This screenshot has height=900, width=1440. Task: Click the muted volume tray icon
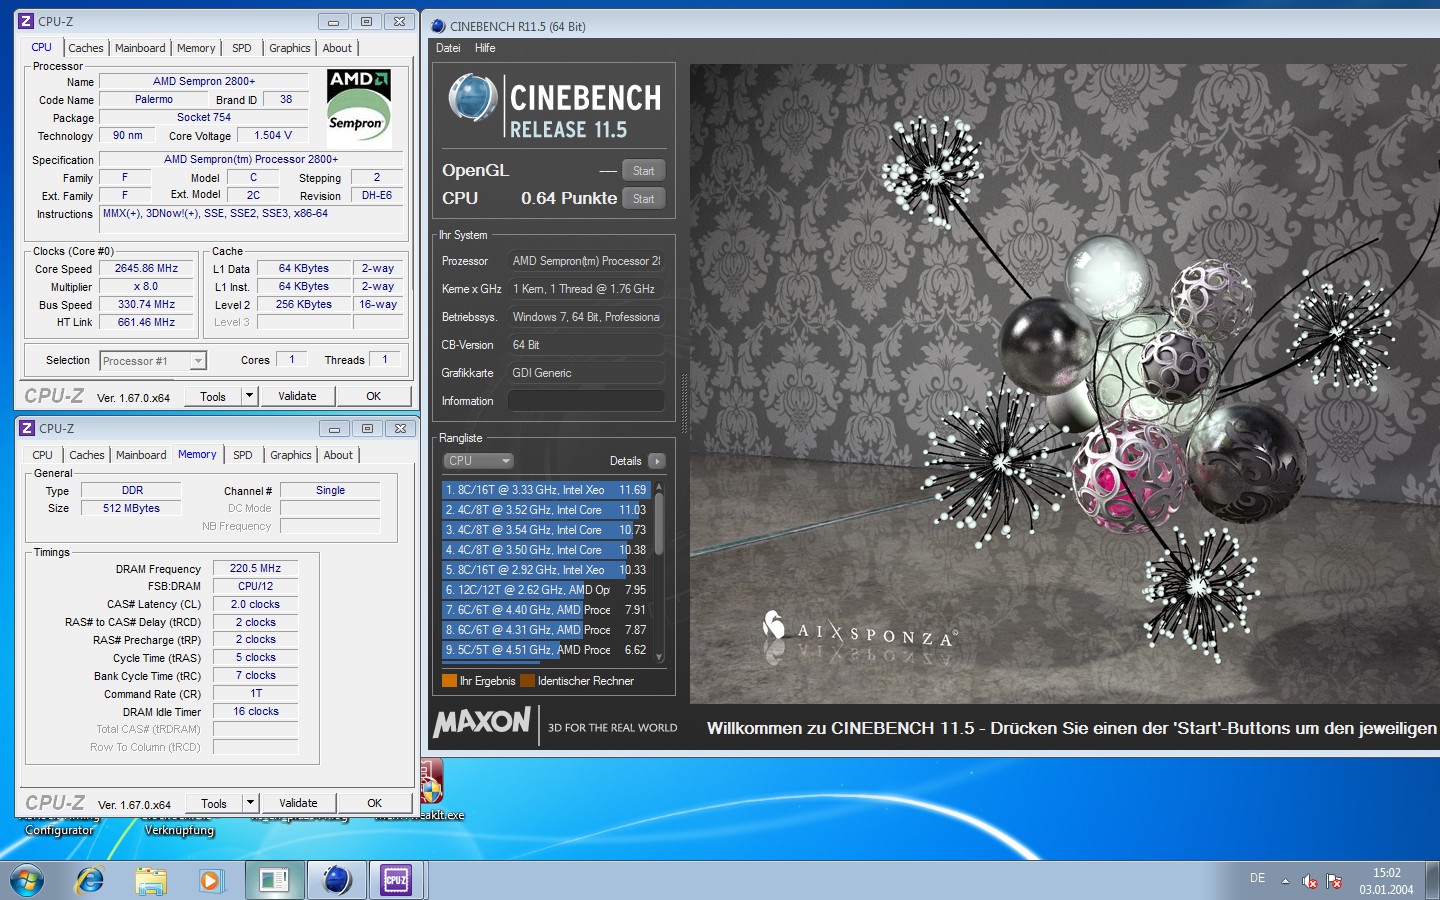[1310, 881]
